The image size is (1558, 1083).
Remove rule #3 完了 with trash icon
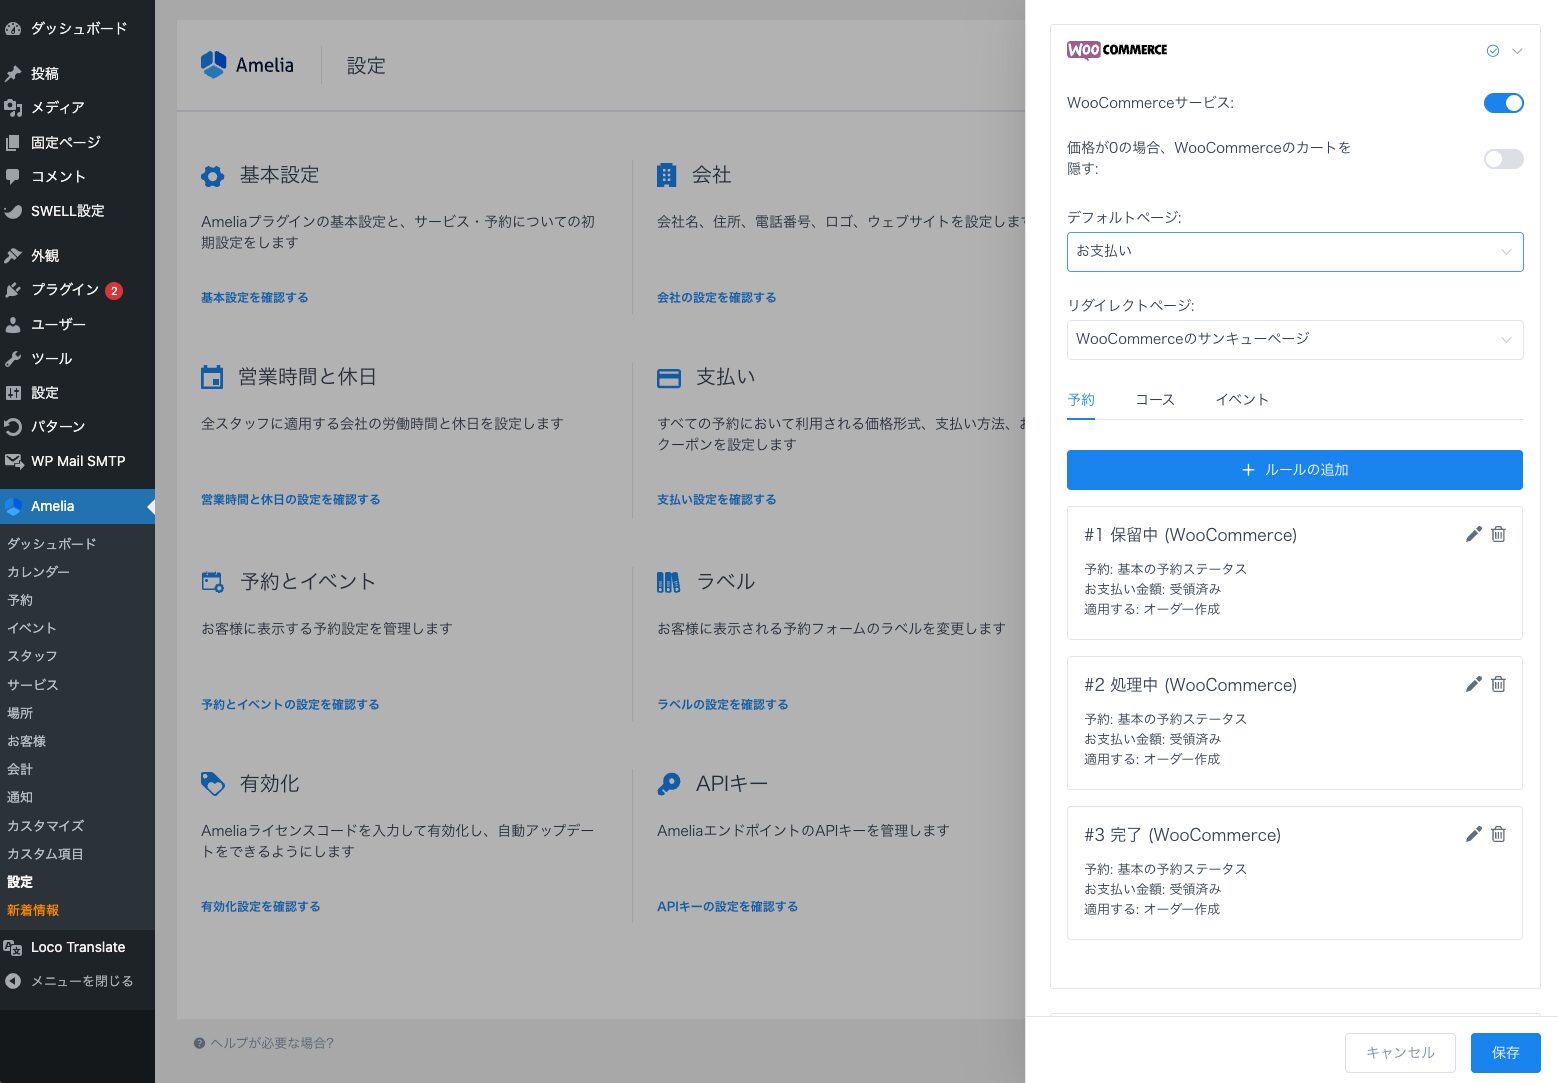click(1498, 834)
